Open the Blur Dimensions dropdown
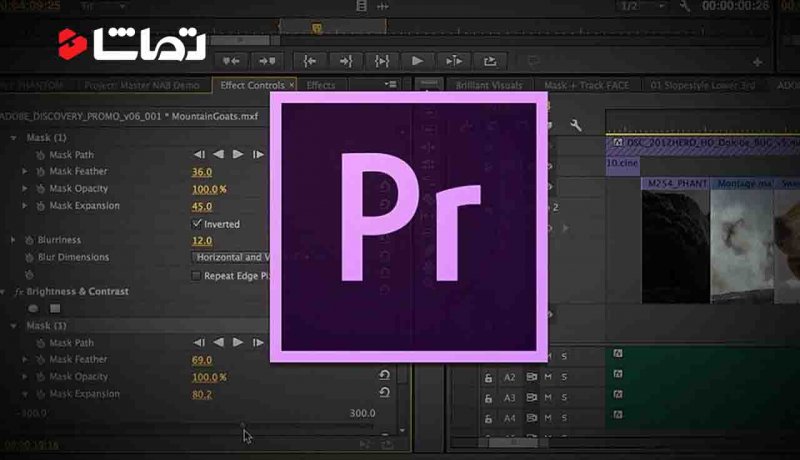The width and height of the screenshot is (800, 460). [232, 257]
